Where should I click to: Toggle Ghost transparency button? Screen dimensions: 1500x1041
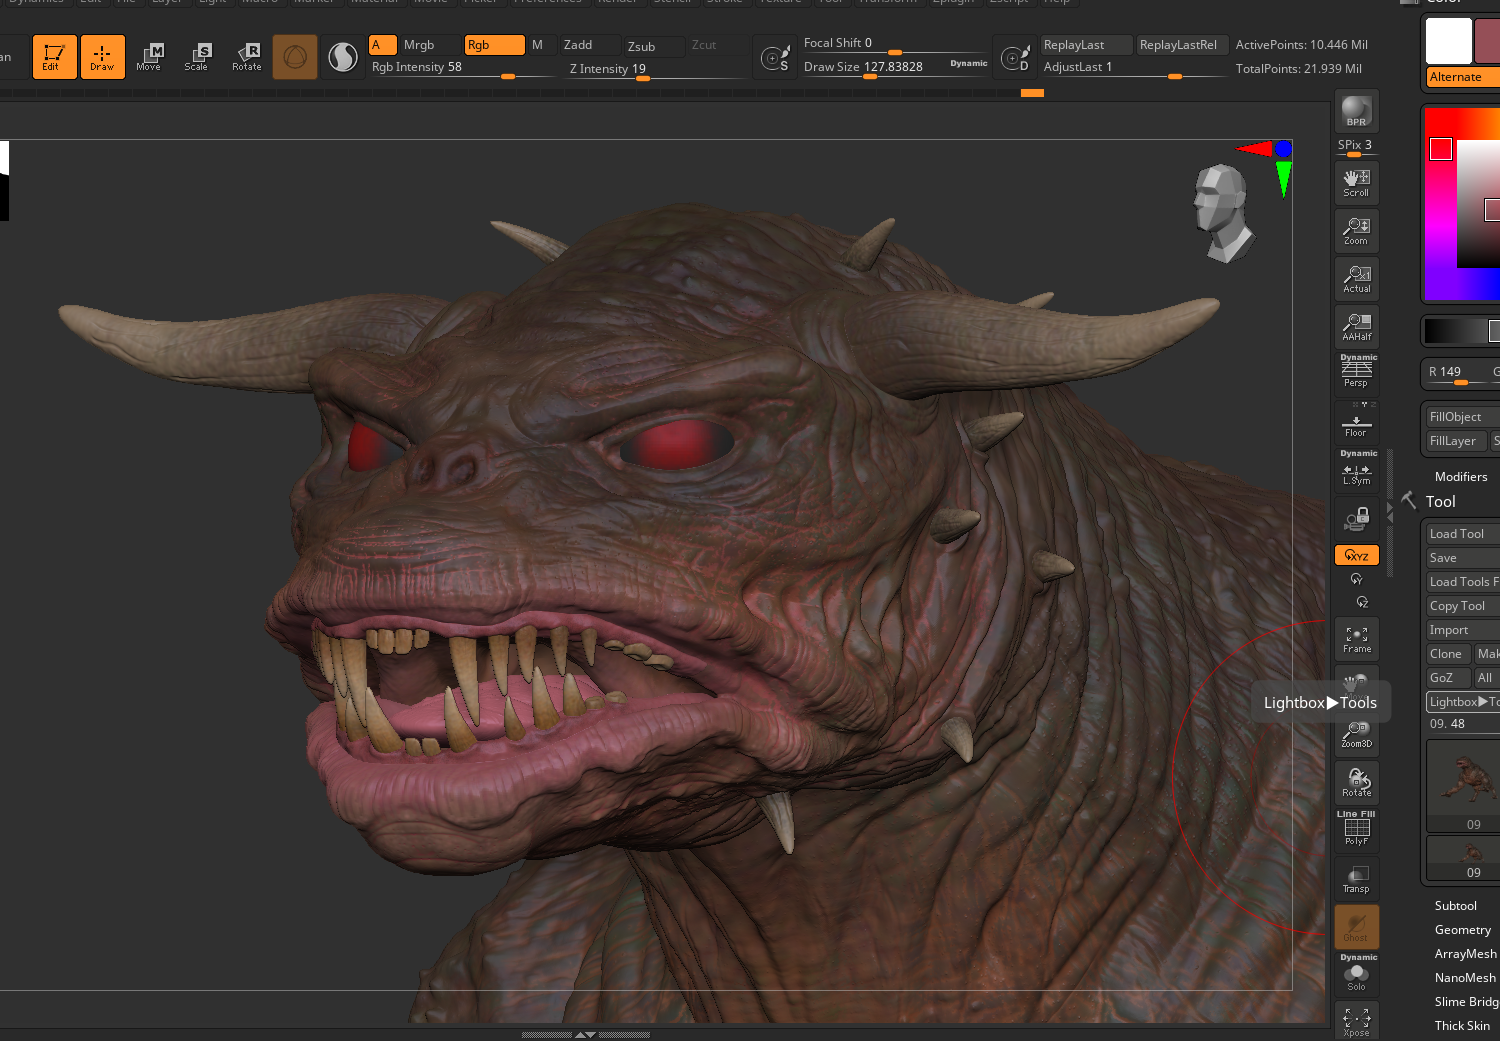click(1356, 927)
